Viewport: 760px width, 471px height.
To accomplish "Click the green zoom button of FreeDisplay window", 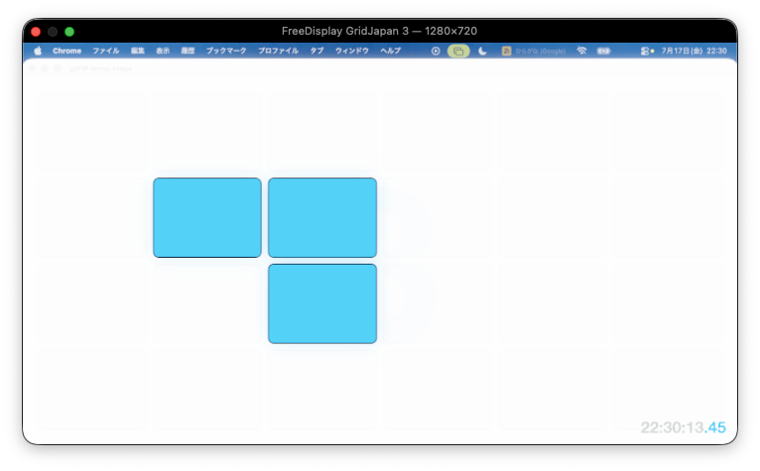I will 69,32.
